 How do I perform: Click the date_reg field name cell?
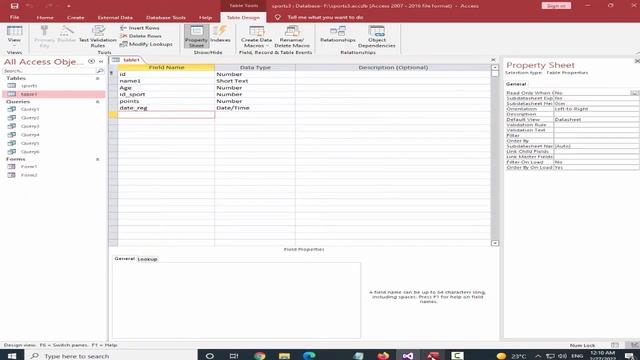click(166, 108)
